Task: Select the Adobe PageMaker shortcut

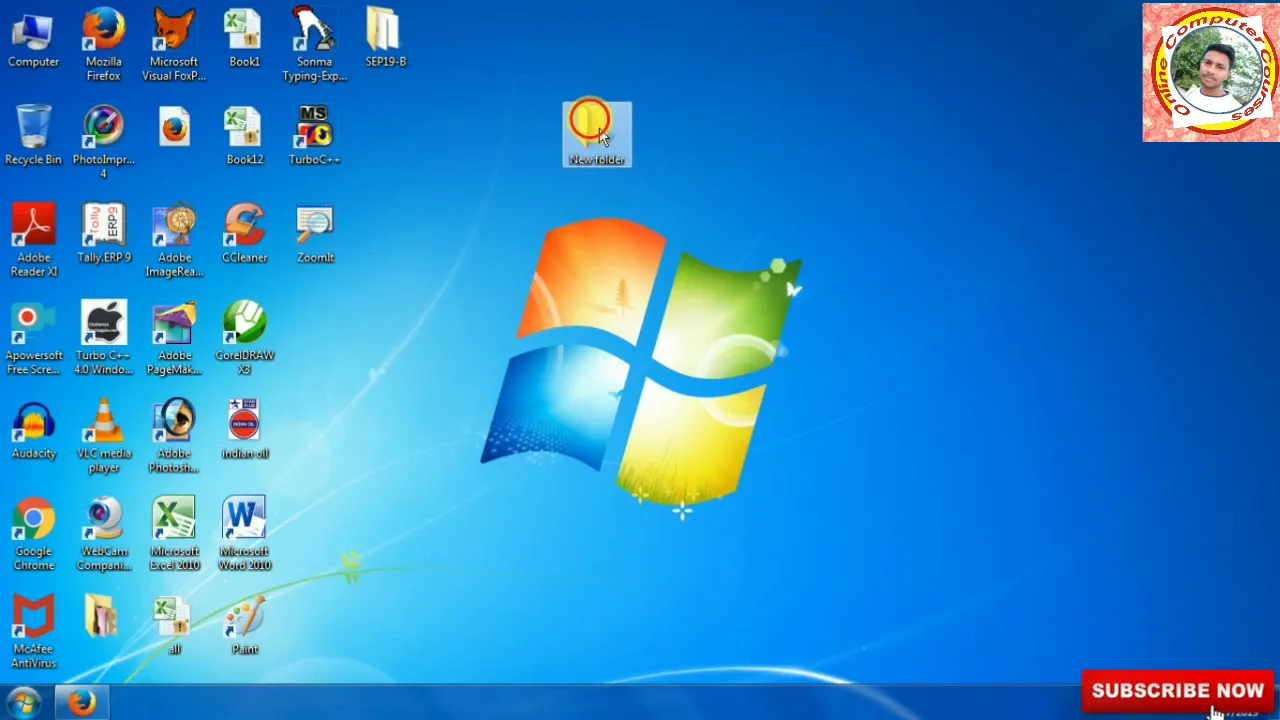Action: [174, 338]
